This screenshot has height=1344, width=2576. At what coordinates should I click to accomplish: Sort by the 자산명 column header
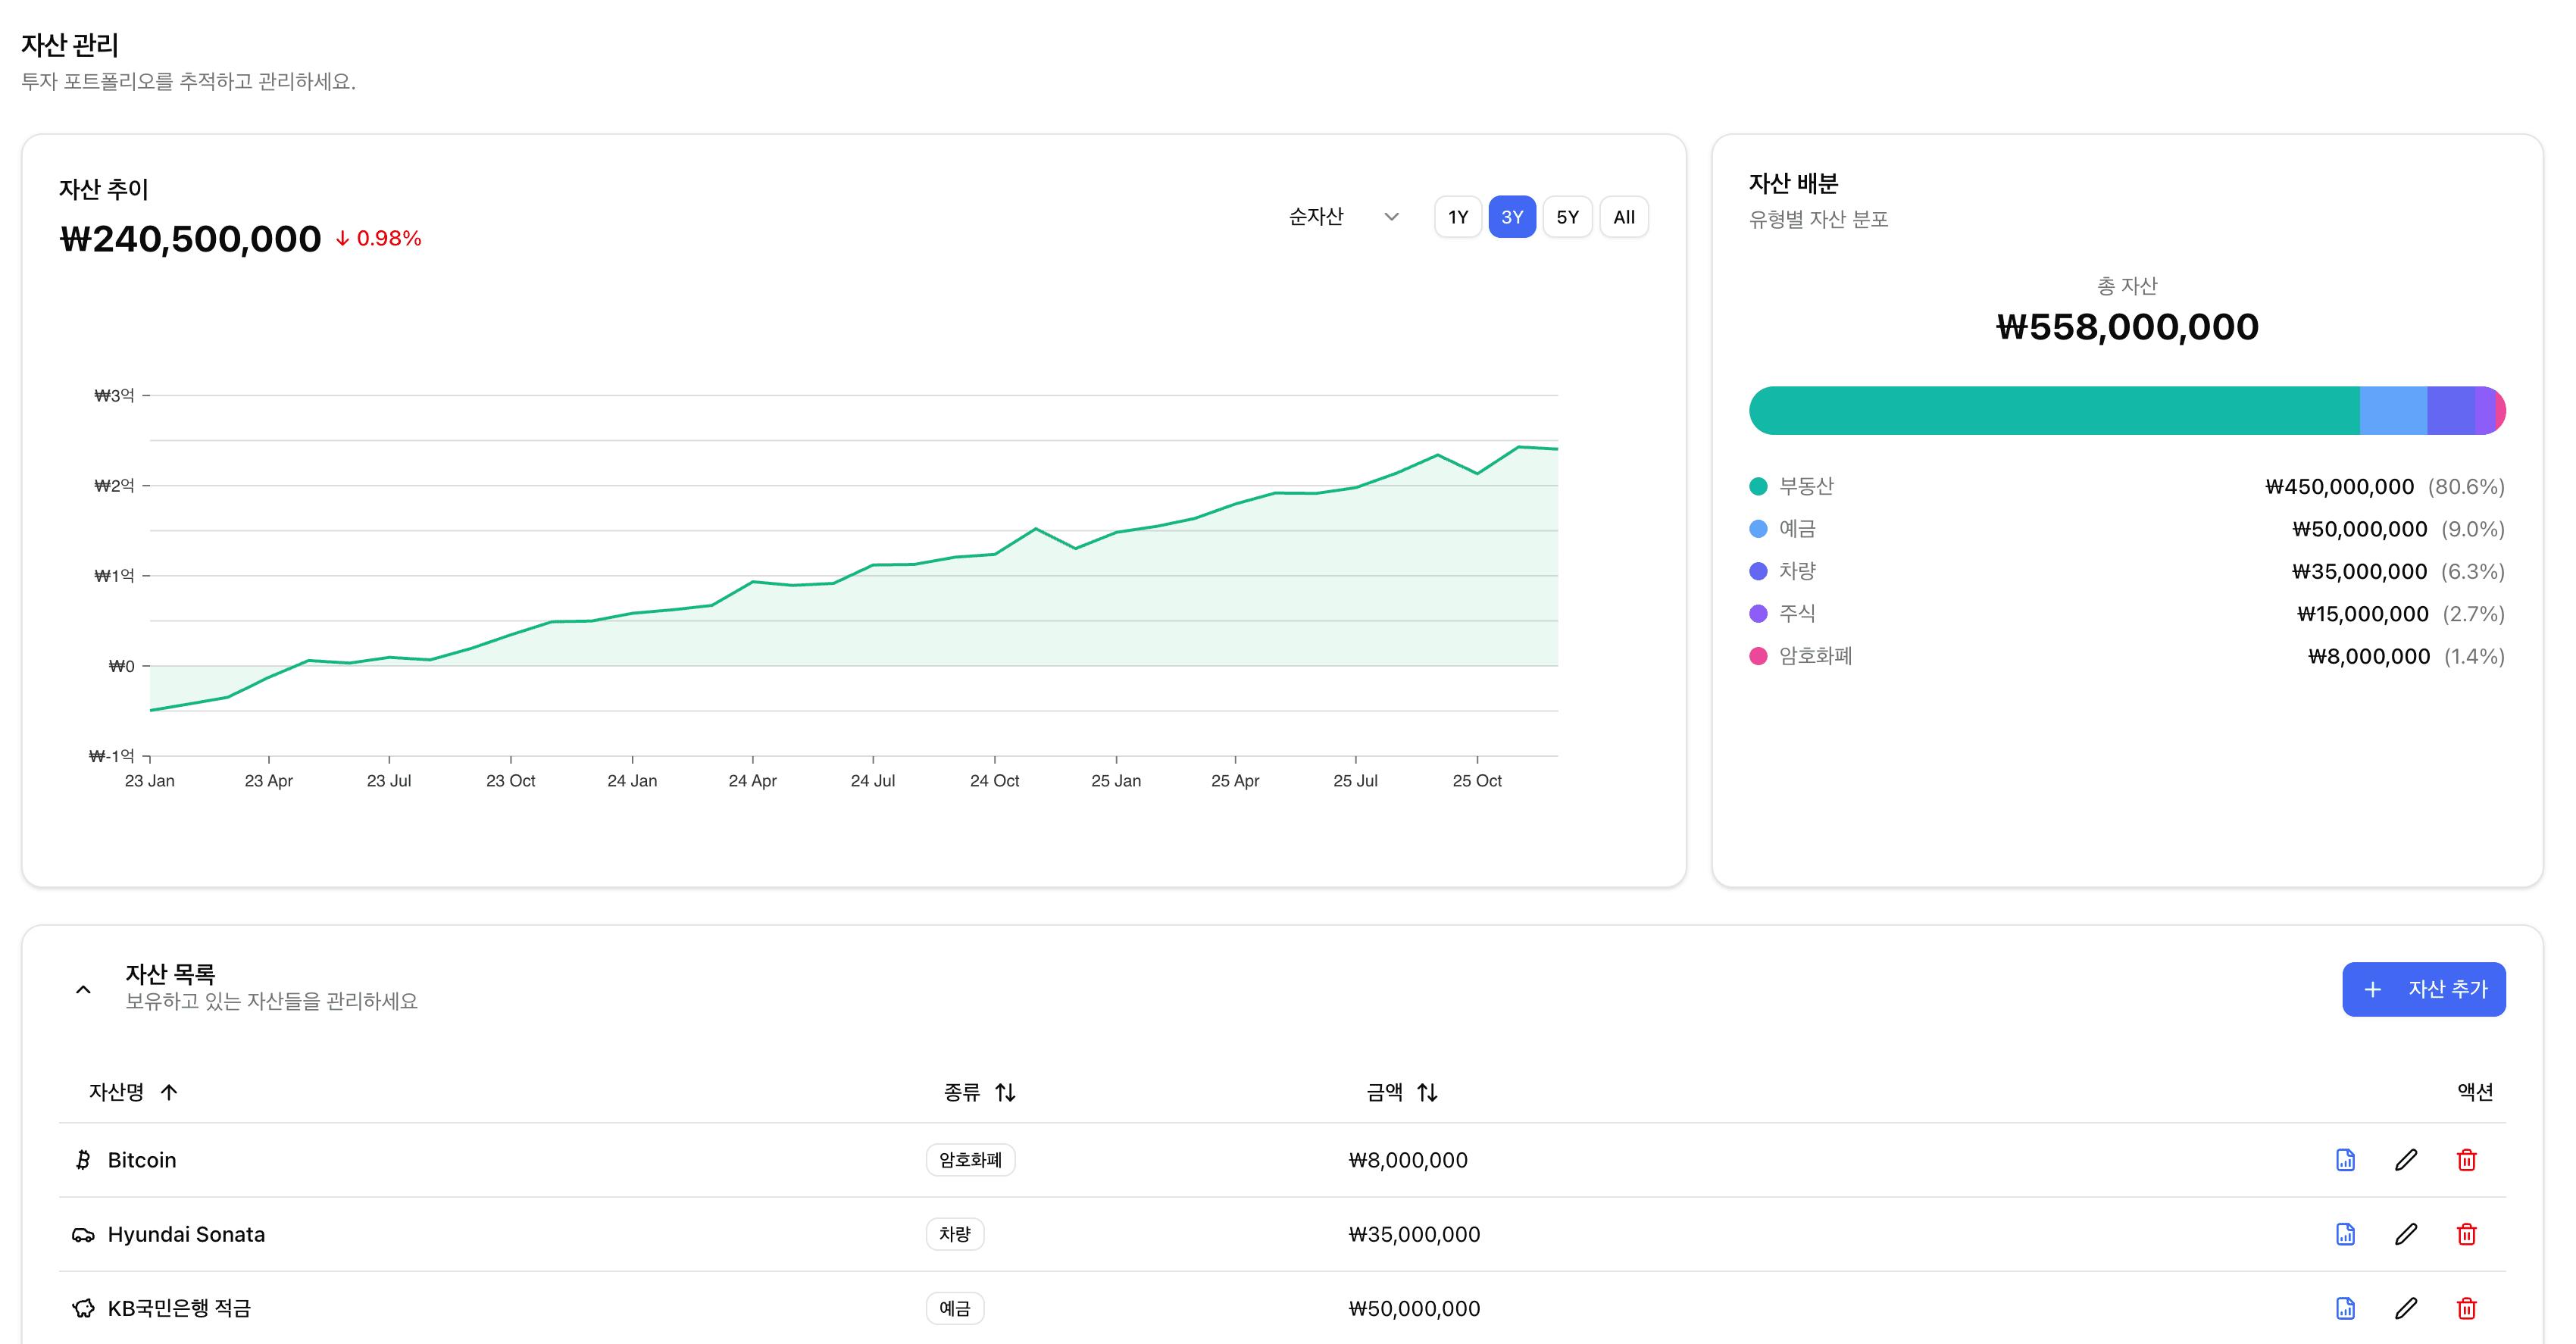pos(132,1092)
